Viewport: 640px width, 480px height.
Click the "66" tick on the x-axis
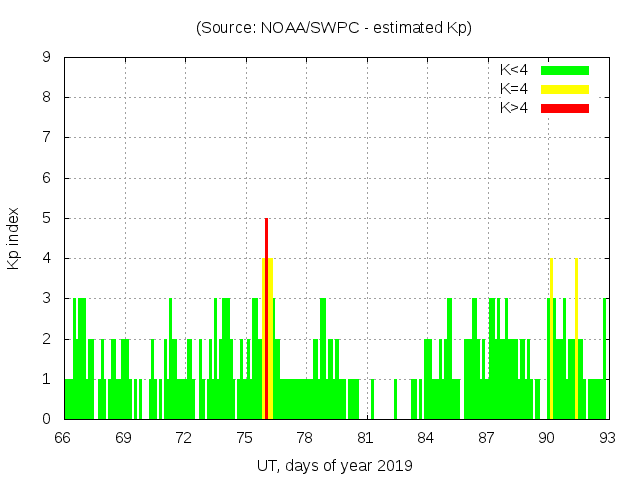tap(64, 438)
